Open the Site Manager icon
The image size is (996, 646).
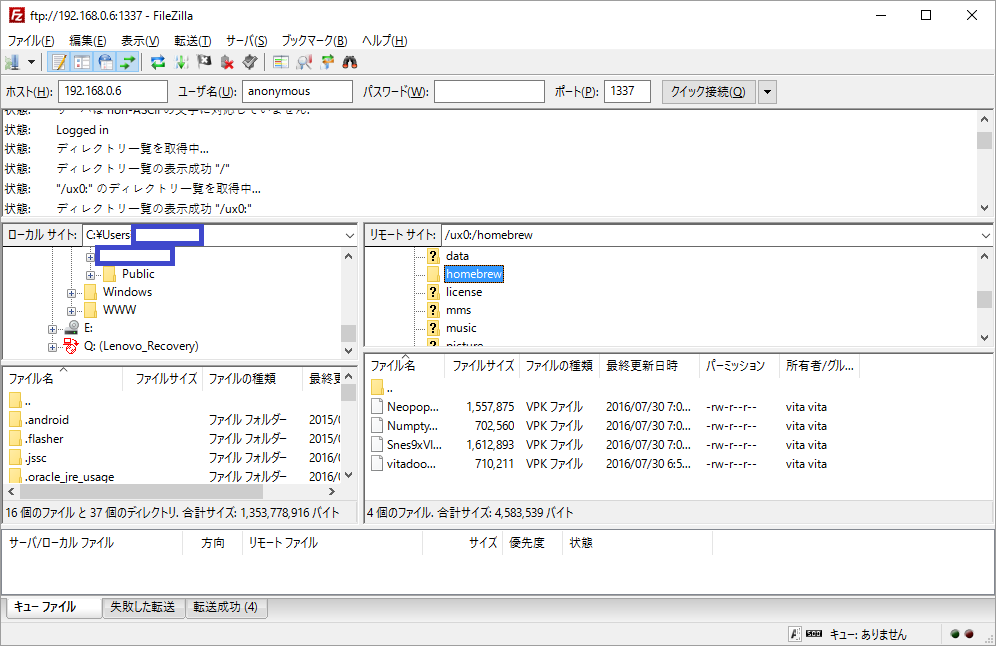[13, 62]
